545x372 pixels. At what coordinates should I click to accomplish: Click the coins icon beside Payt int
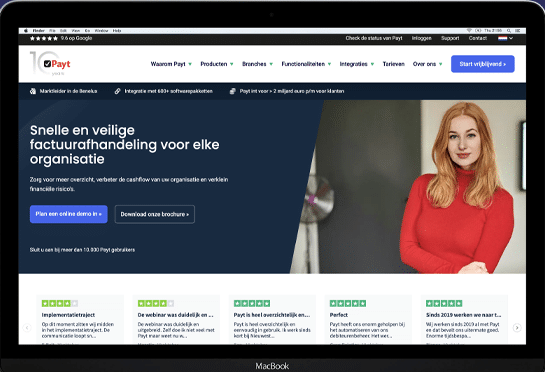coord(233,91)
